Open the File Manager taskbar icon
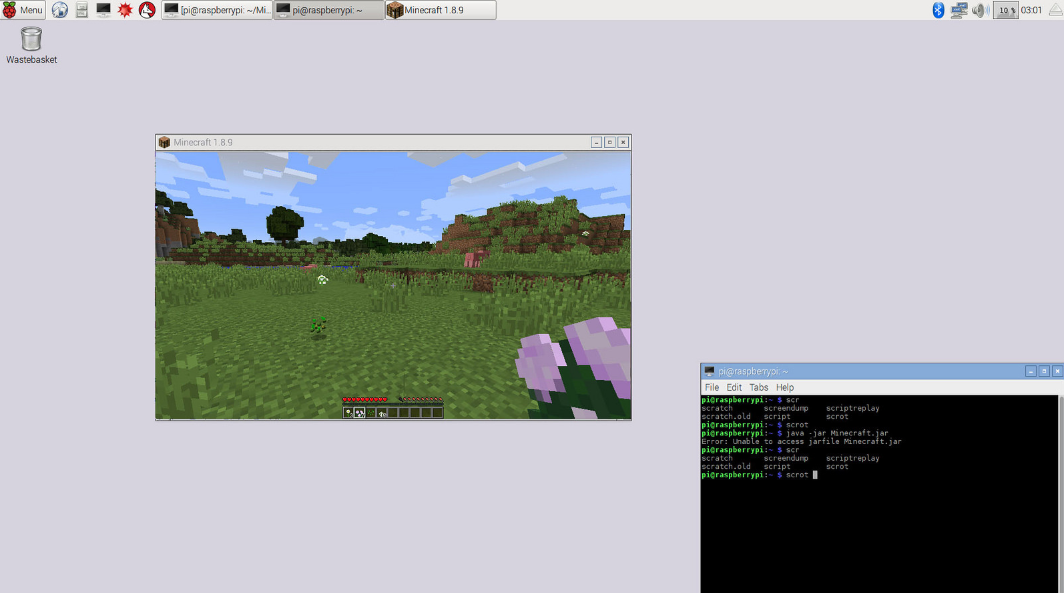This screenshot has width=1064, height=593. pos(81,9)
